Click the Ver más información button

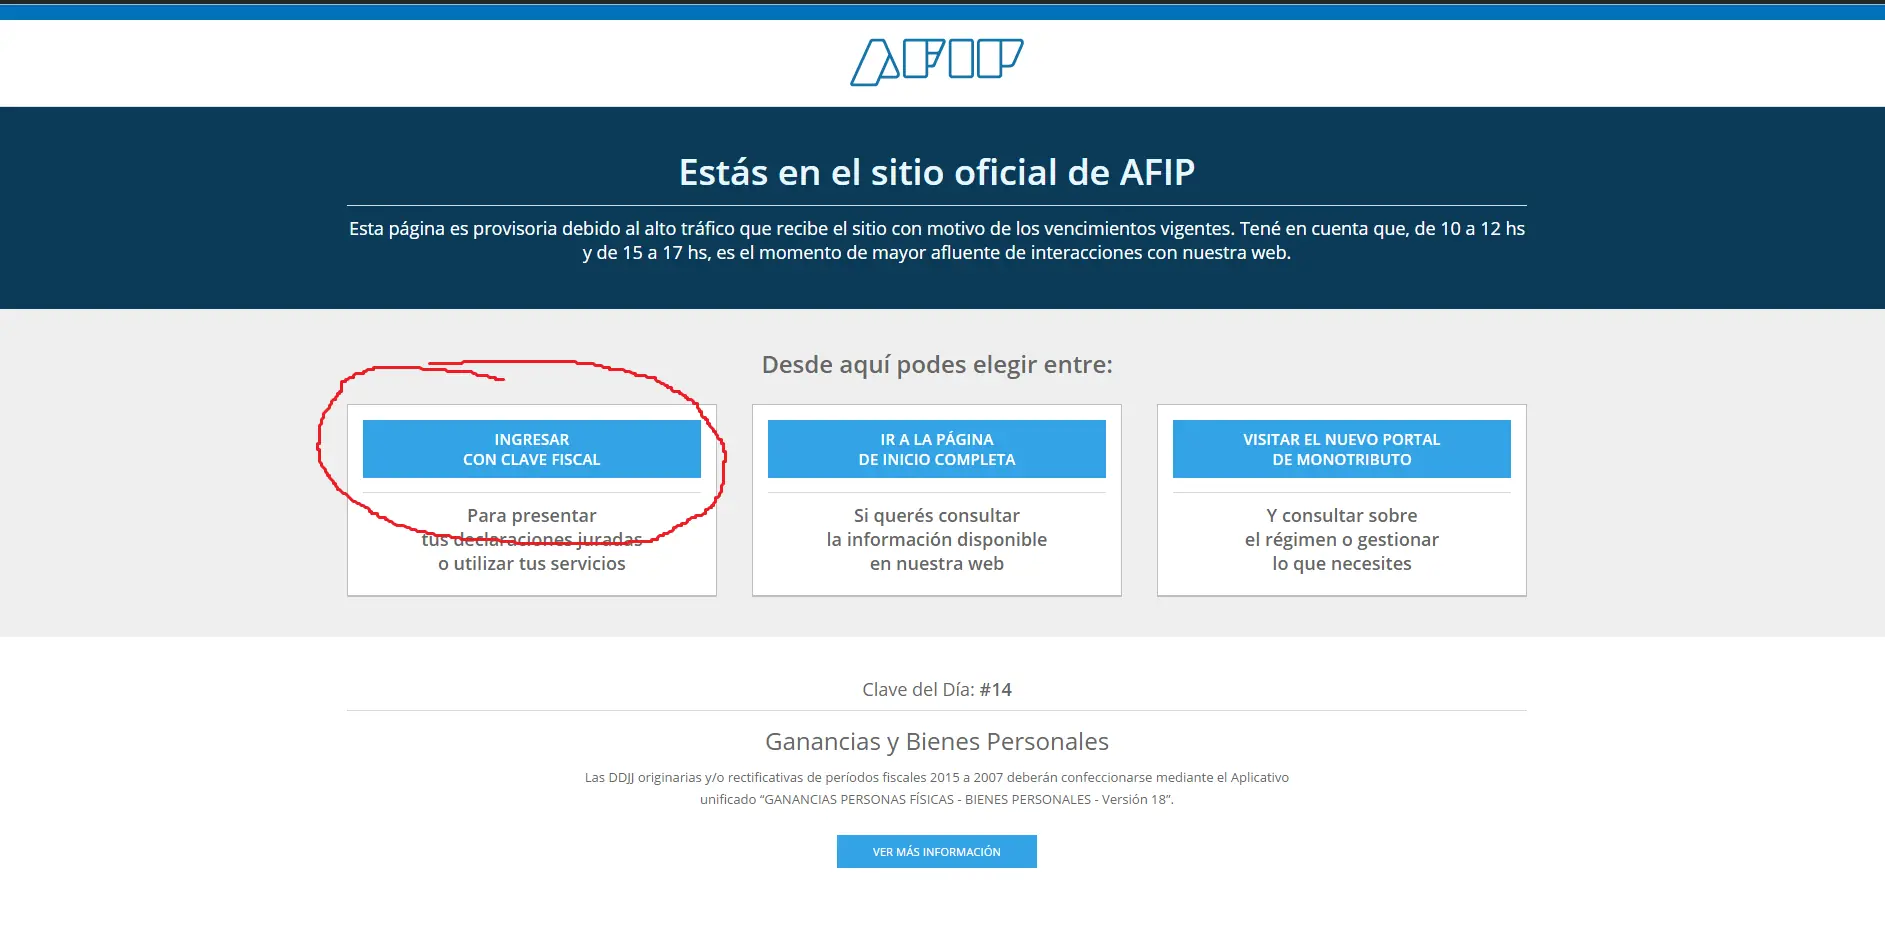tap(937, 851)
